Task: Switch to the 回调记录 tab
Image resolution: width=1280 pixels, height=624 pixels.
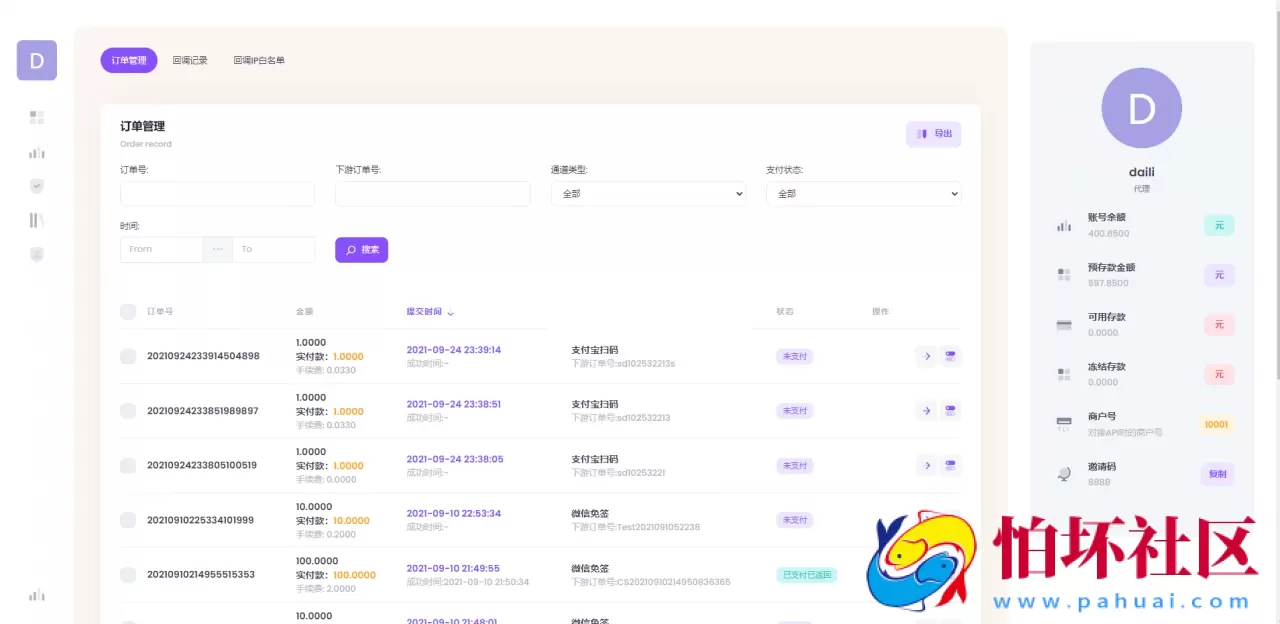Action: [x=190, y=60]
